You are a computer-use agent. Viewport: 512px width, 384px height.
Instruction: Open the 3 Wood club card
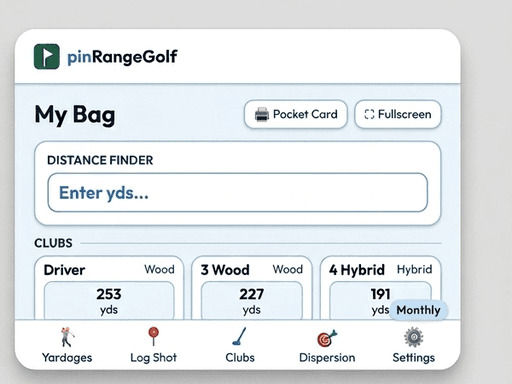252,288
